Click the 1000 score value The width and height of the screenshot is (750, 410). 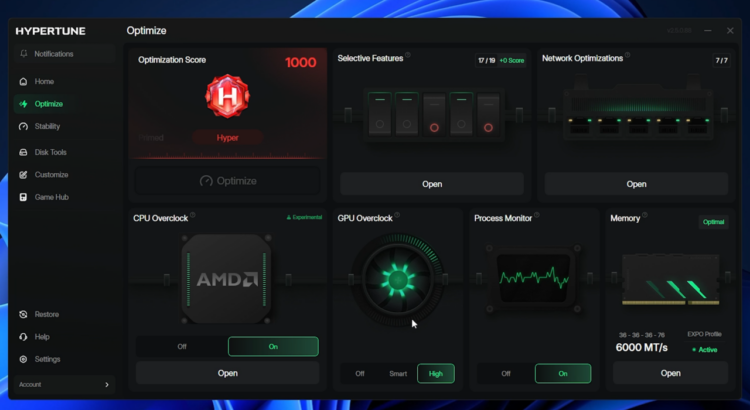pyautogui.click(x=301, y=63)
